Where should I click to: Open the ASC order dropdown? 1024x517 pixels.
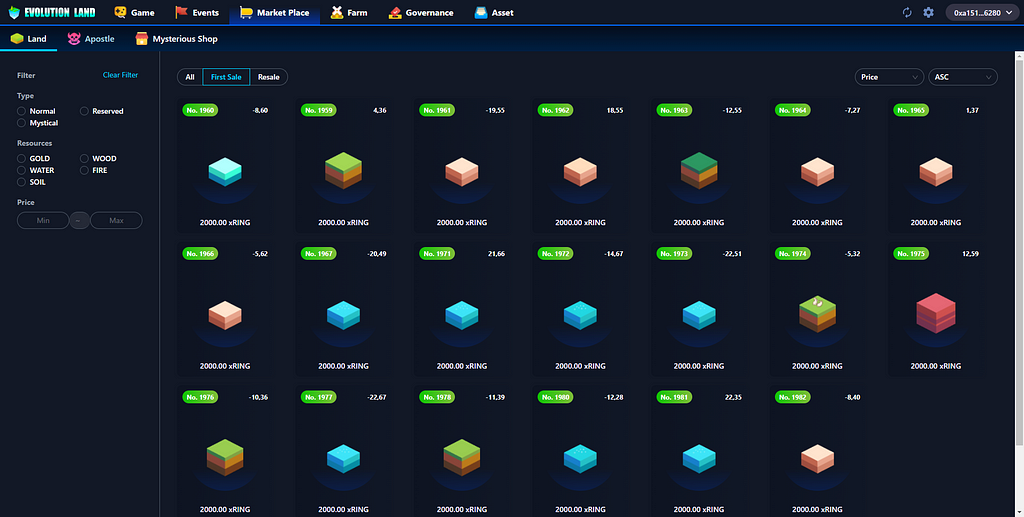pos(963,77)
